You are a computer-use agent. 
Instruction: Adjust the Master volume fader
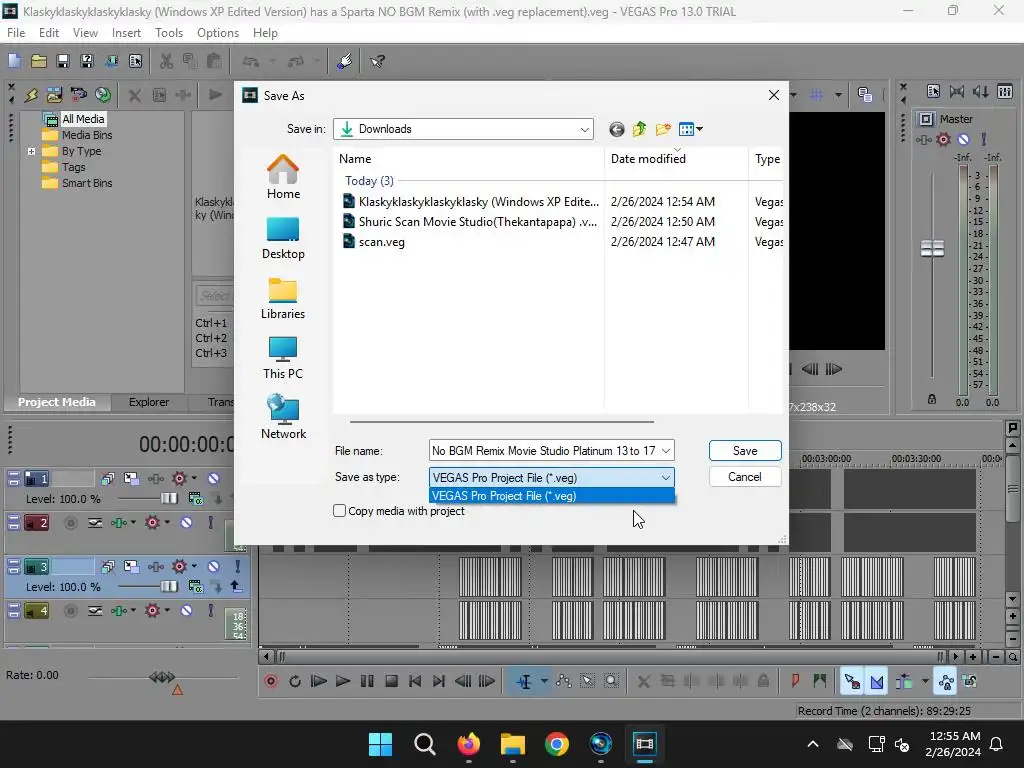click(932, 248)
